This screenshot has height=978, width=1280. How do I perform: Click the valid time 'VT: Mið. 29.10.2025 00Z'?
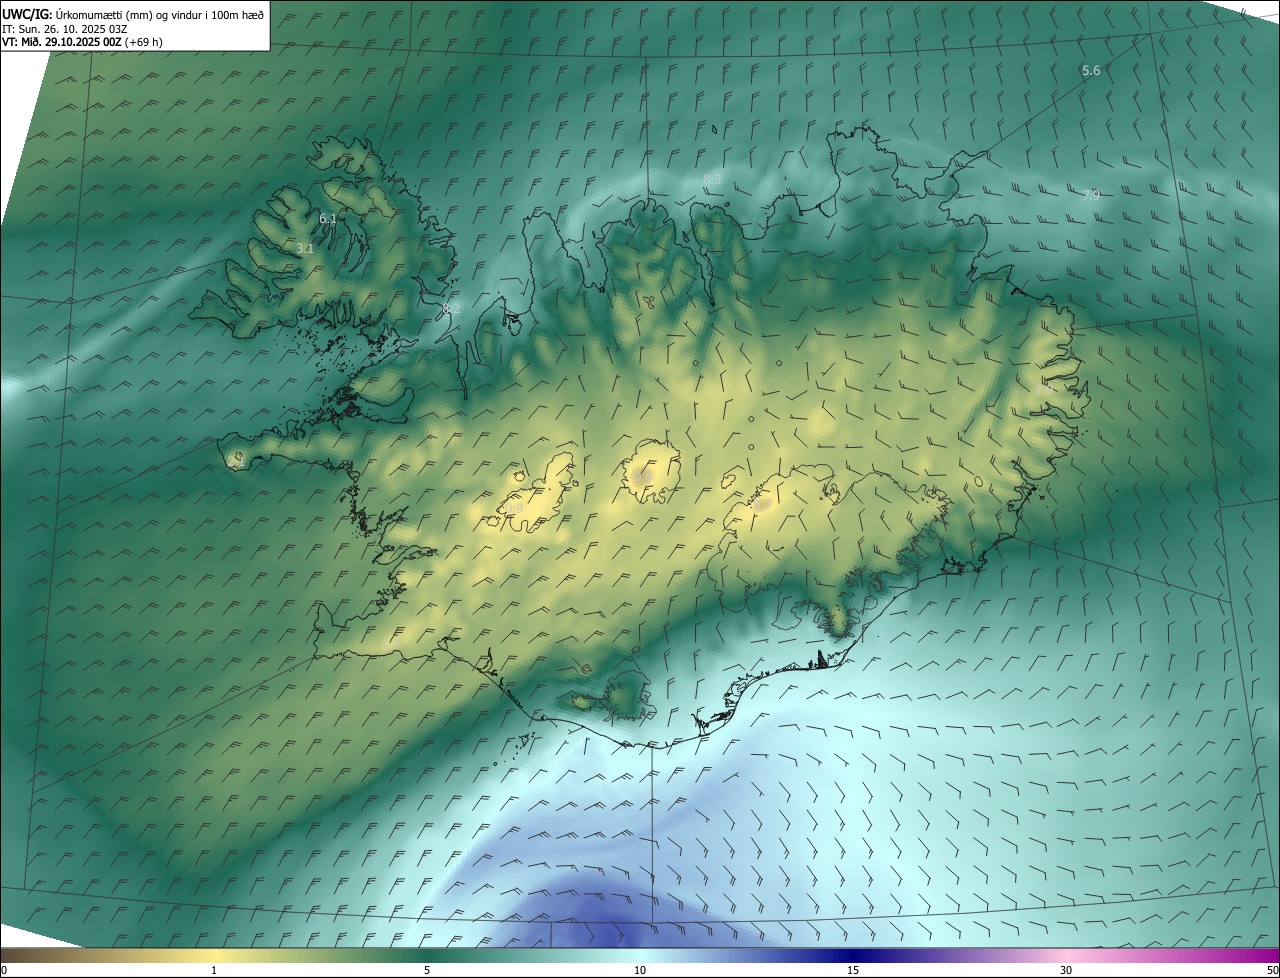[62, 42]
